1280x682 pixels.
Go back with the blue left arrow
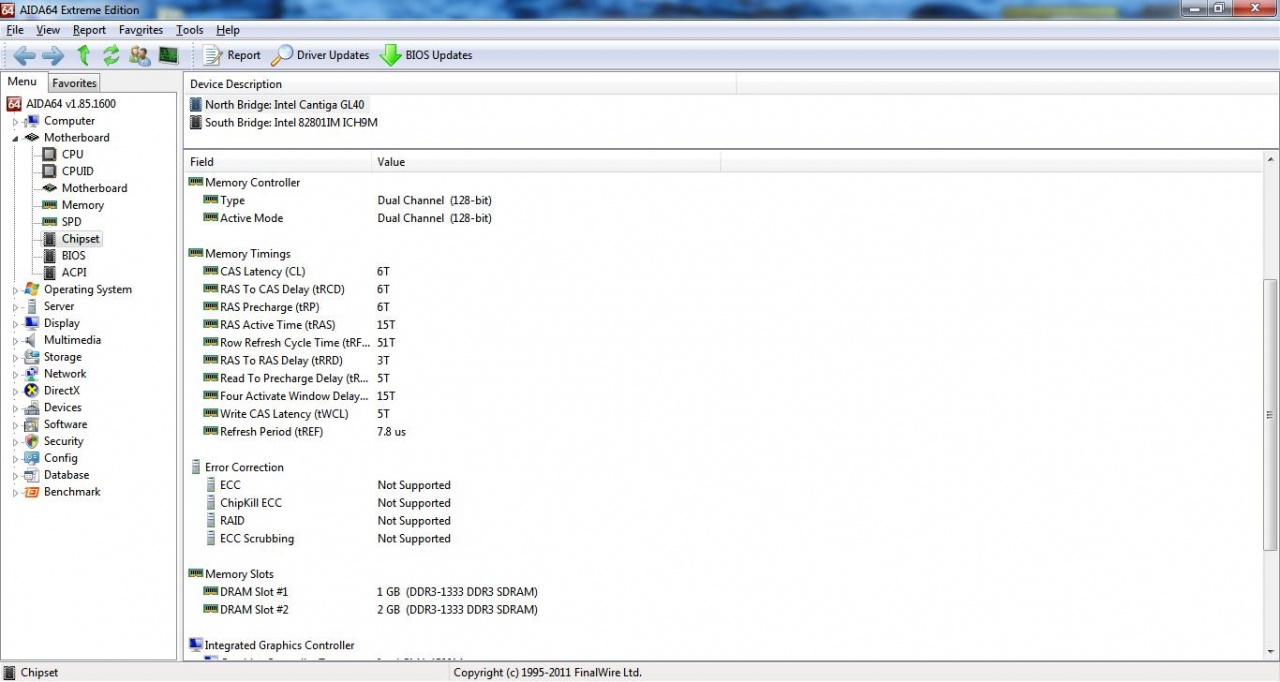click(x=25, y=56)
